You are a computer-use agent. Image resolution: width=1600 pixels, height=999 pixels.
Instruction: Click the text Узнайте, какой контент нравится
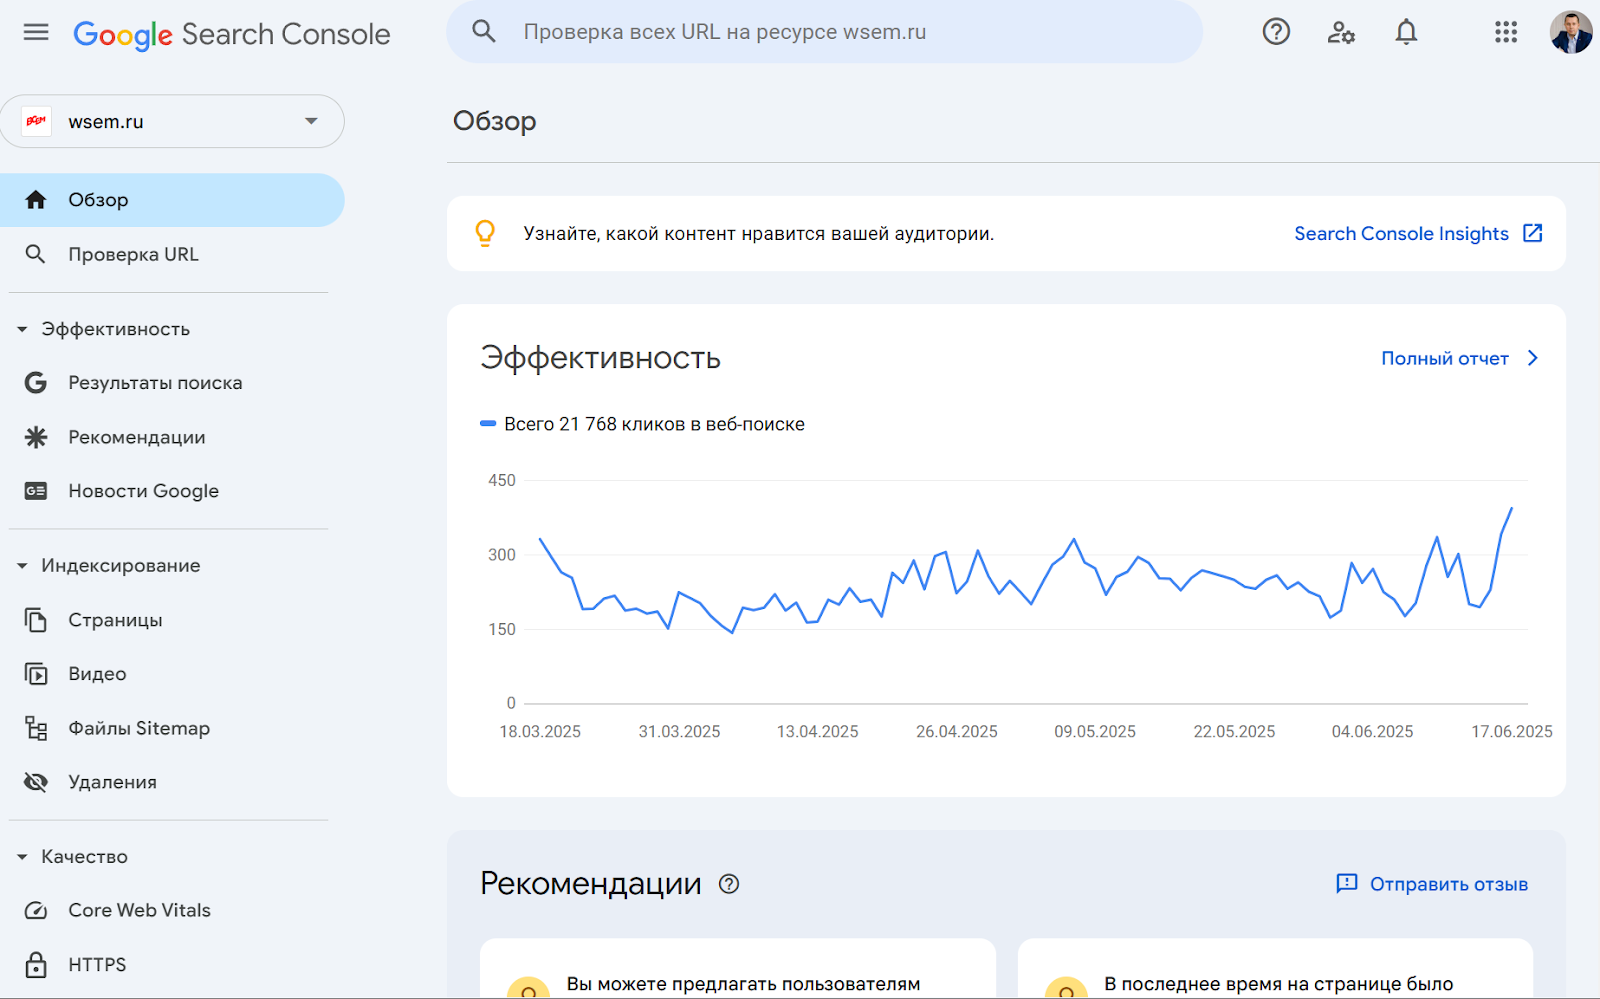pyautogui.click(x=759, y=234)
